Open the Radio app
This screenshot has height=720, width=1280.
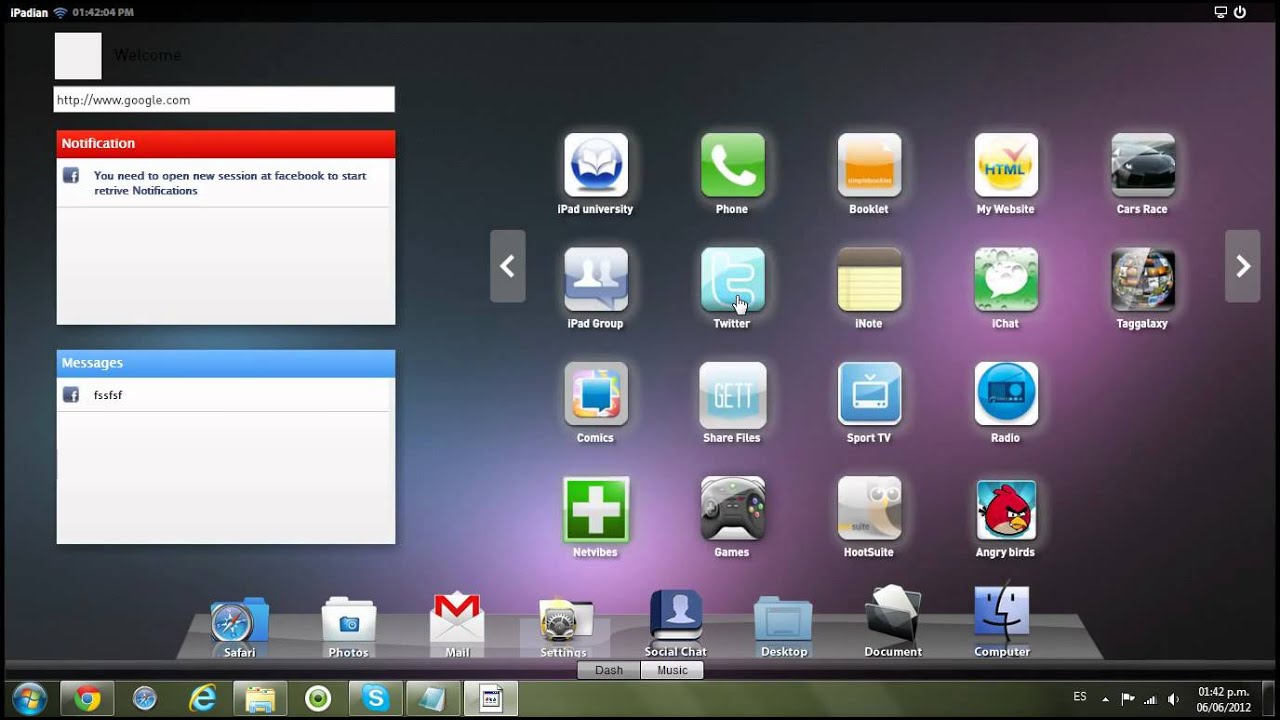tap(1006, 394)
